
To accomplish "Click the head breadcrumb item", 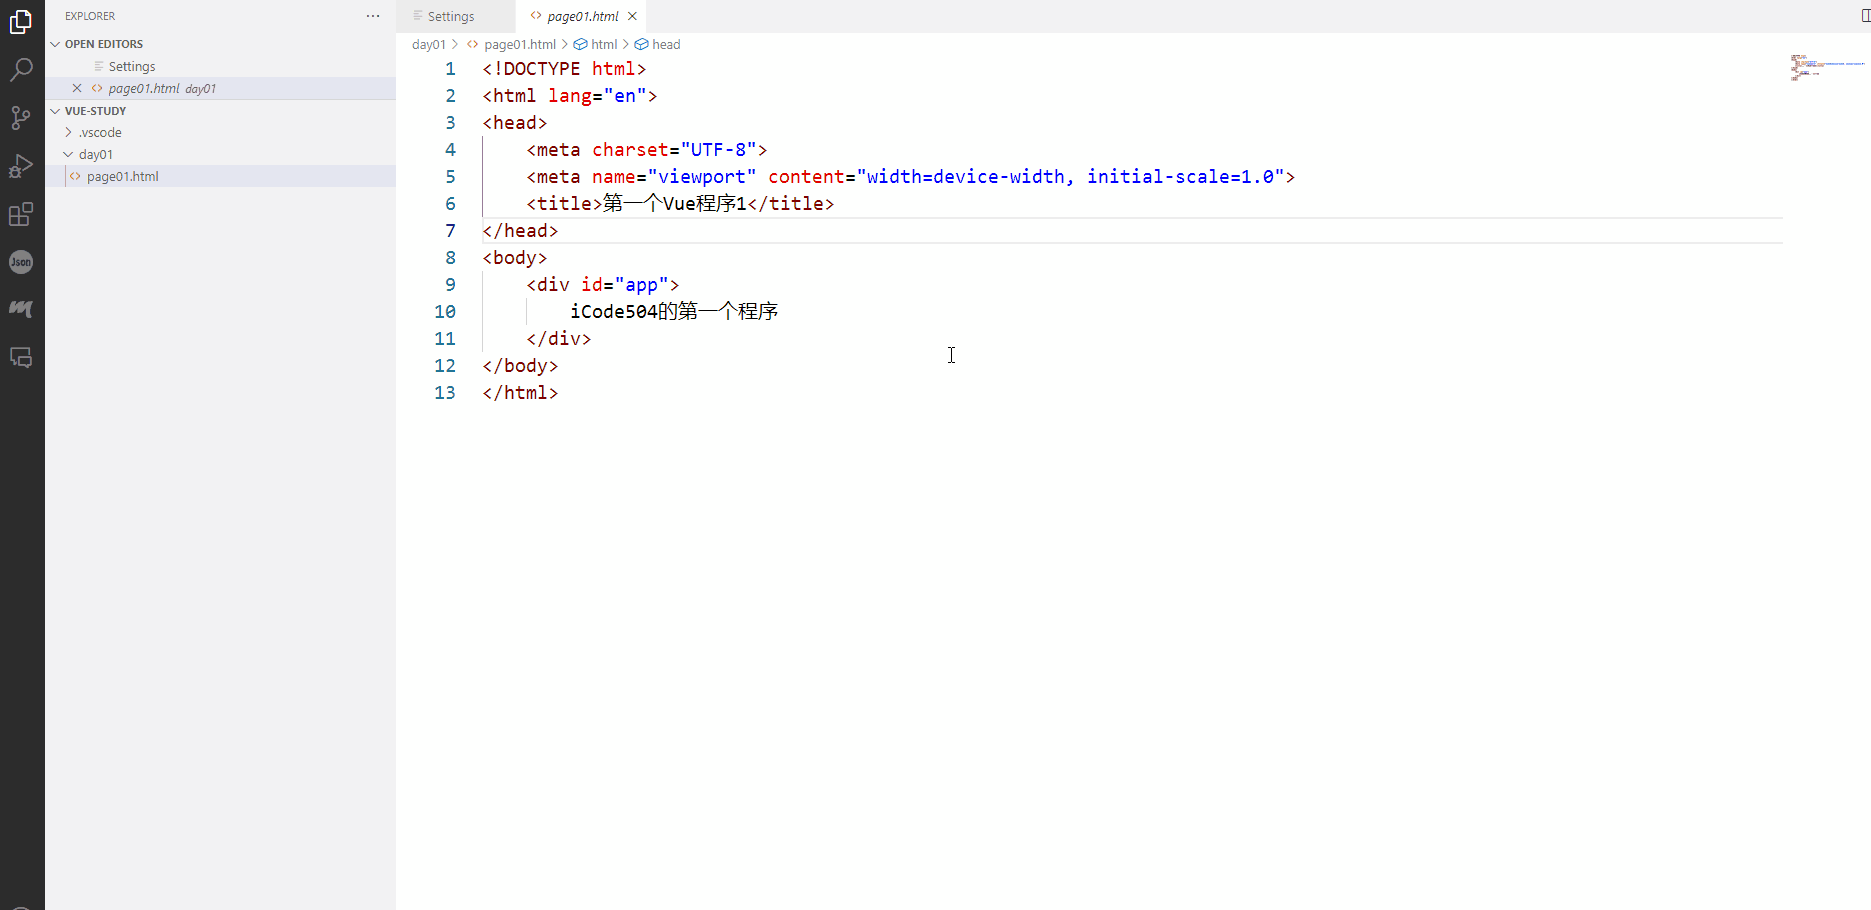I will pyautogui.click(x=665, y=44).
